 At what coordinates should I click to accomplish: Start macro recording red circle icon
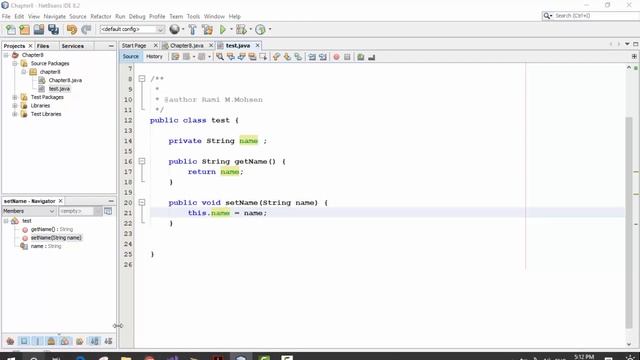click(336, 57)
